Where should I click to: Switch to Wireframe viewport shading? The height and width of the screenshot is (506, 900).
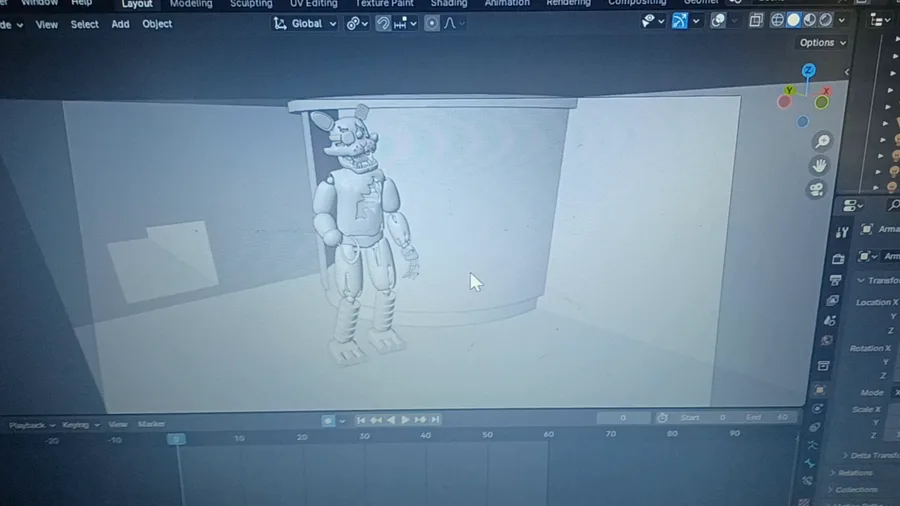pos(777,20)
